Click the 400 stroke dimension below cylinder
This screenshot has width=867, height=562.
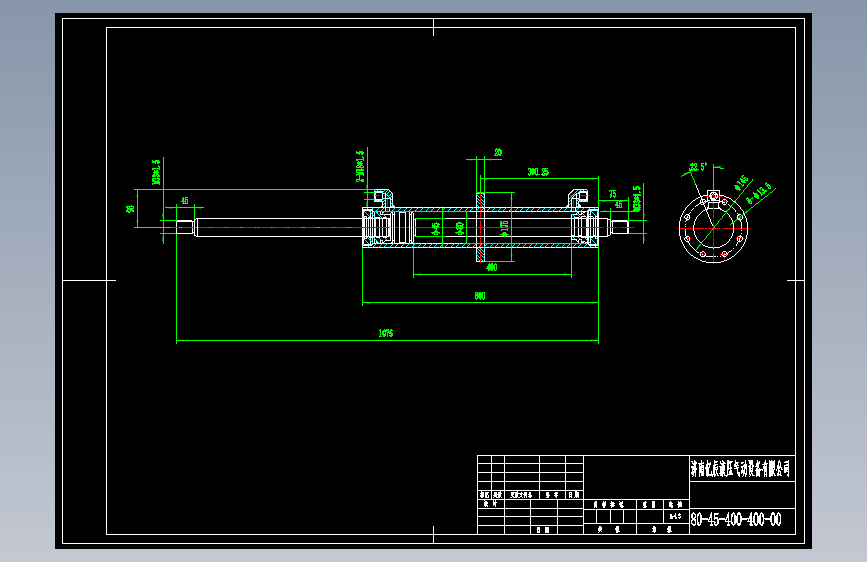(x=492, y=267)
